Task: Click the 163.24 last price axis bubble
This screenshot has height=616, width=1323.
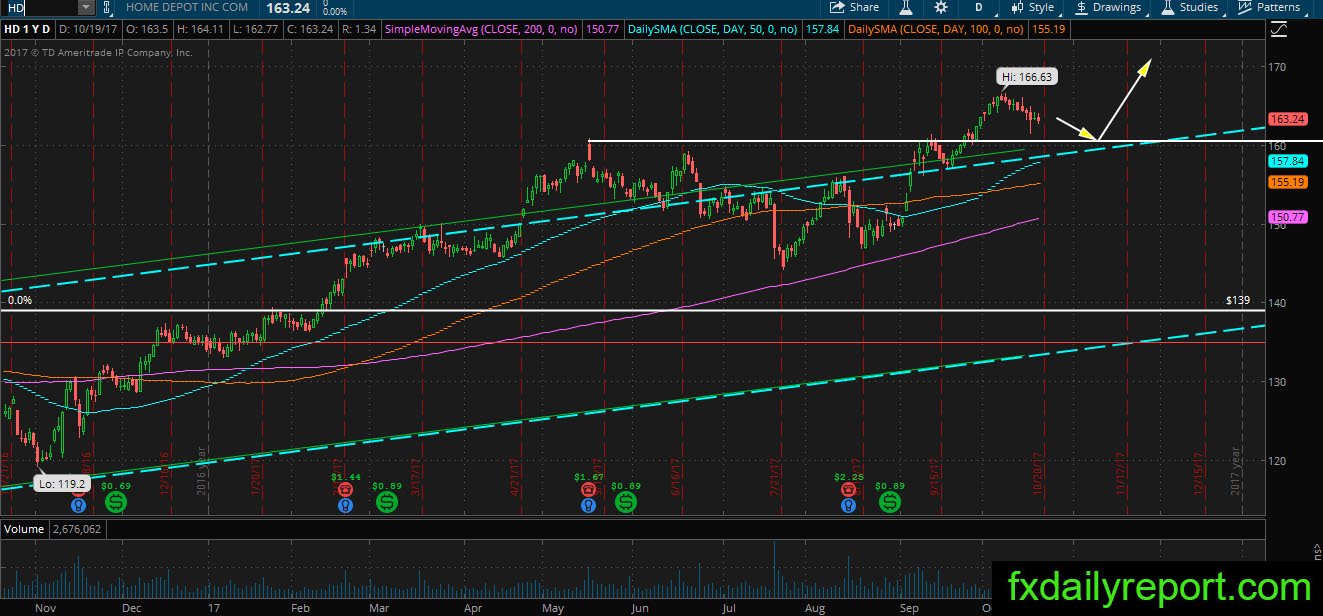Action: coord(1288,119)
